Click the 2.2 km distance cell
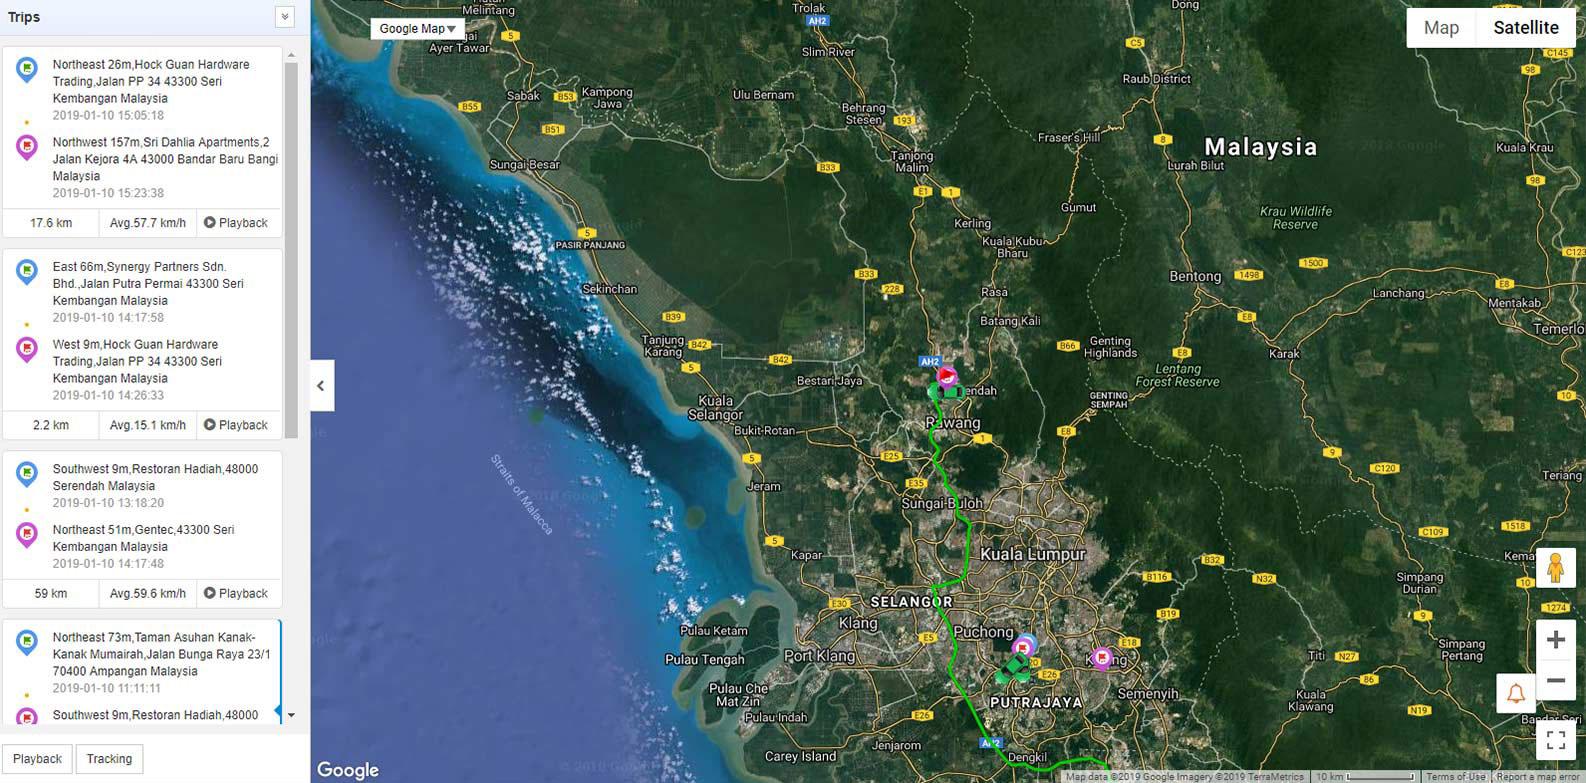1586x783 pixels. (51, 425)
